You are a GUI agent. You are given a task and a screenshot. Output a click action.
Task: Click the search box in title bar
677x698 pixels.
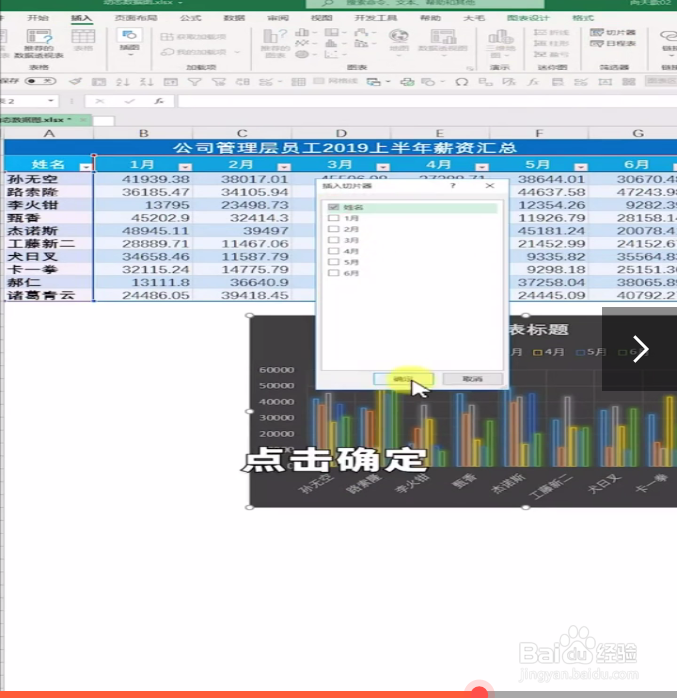425,3
